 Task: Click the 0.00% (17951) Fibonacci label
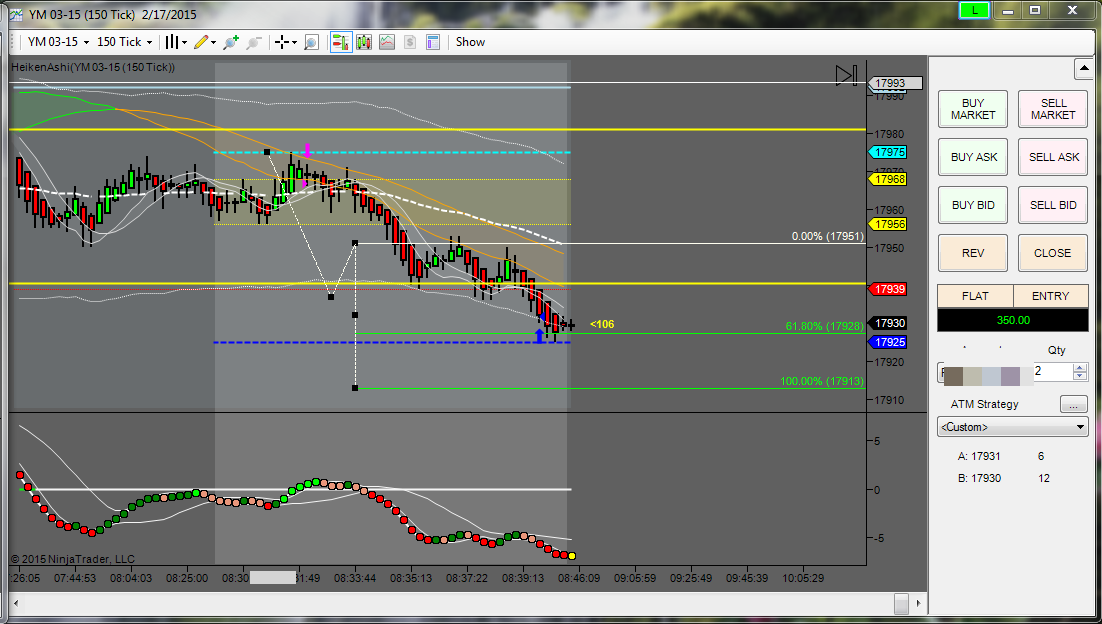click(828, 236)
